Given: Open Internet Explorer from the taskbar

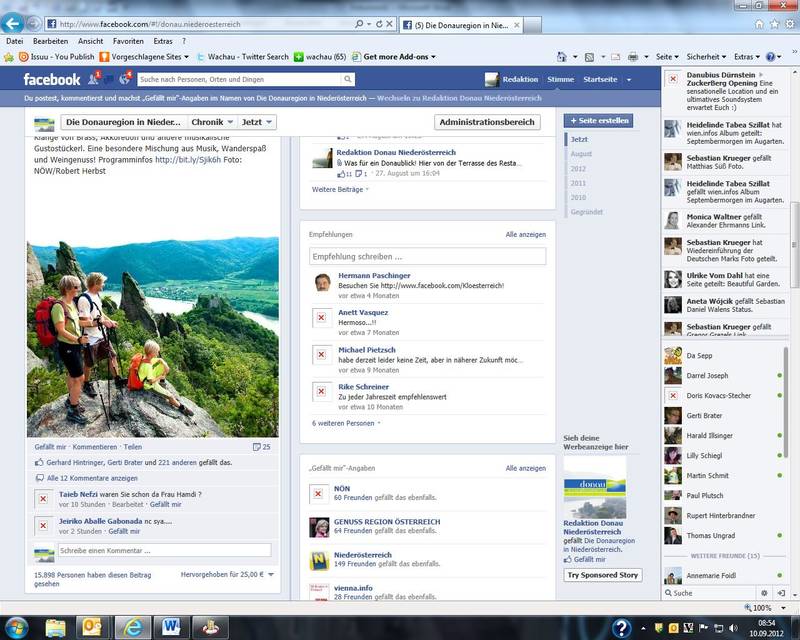Looking at the screenshot, I should click(x=132, y=627).
